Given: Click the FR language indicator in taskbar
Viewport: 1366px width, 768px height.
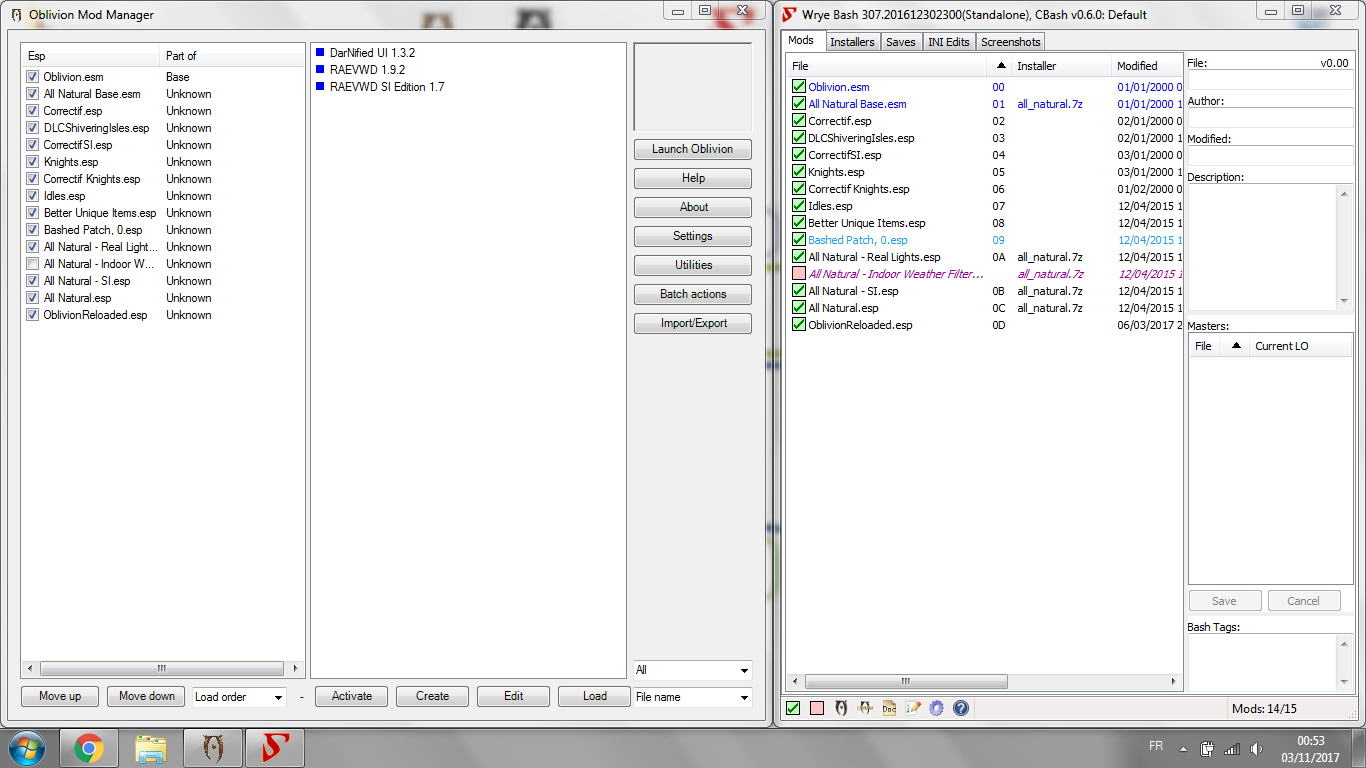Looking at the screenshot, I should 1155,746.
